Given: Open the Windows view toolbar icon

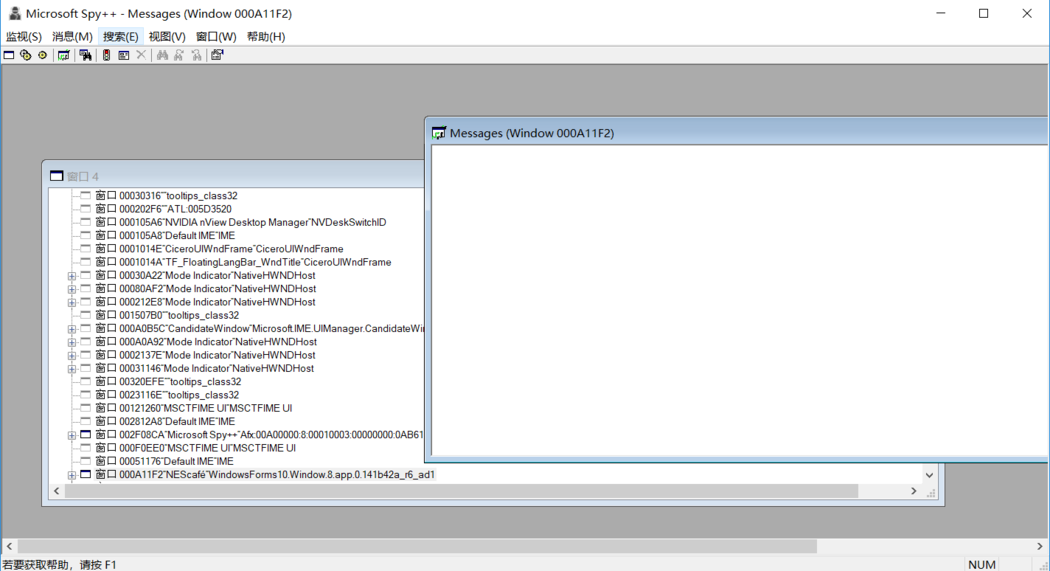Looking at the screenshot, I should (x=9, y=55).
